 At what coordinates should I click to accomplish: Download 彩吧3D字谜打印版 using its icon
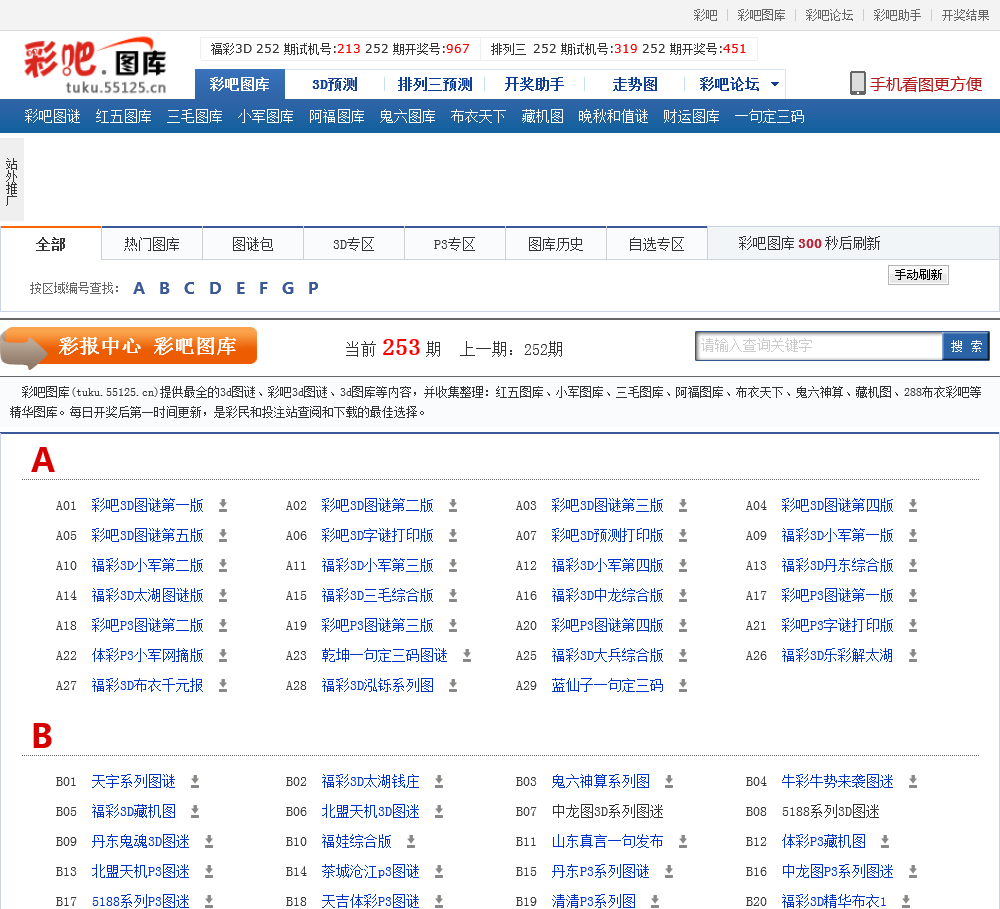point(453,536)
